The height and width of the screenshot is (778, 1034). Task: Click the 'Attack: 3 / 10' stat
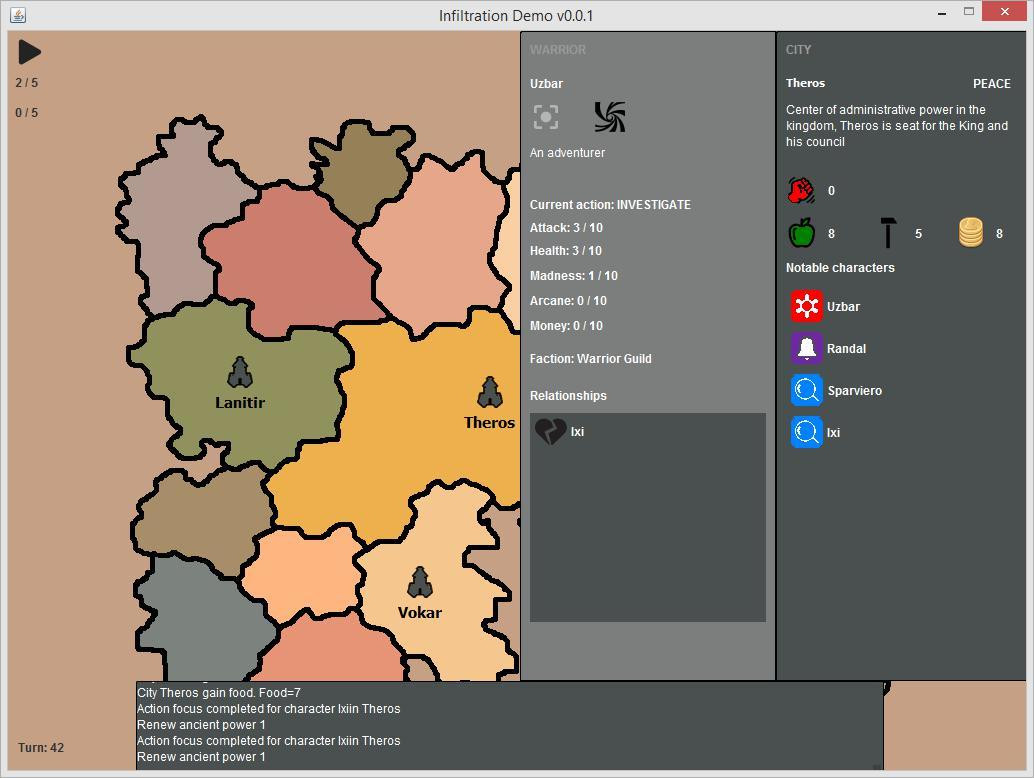tap(566, 227)
